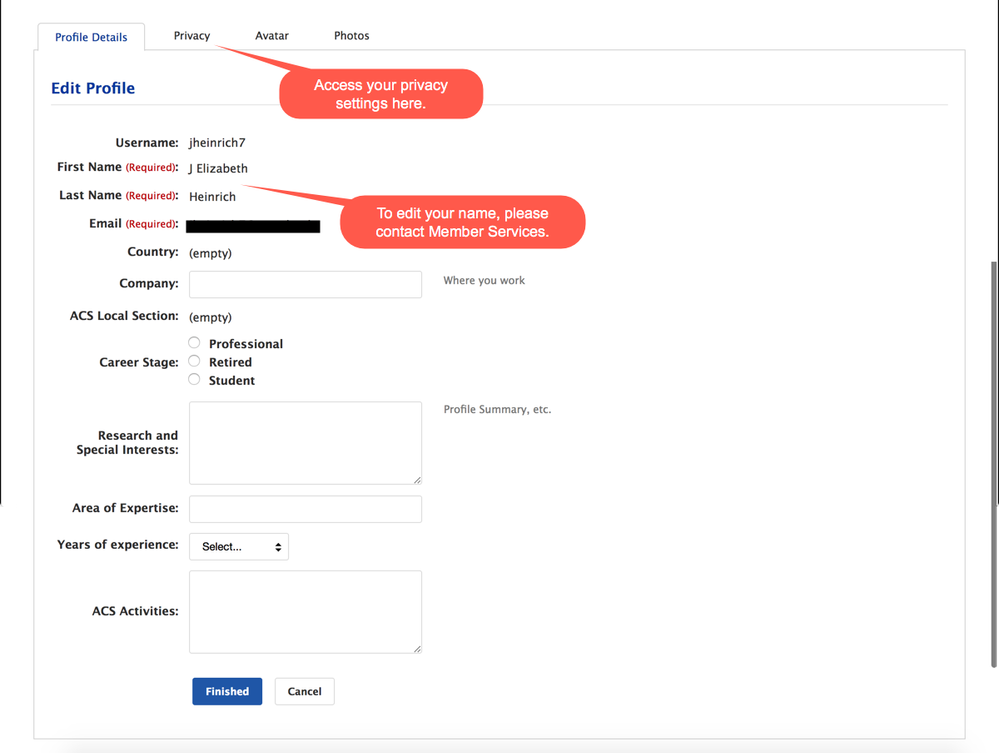Viewport: 999px width, 753px height.
Task: Select the Professional career stage radio button
Action: (x=194, y=343)
